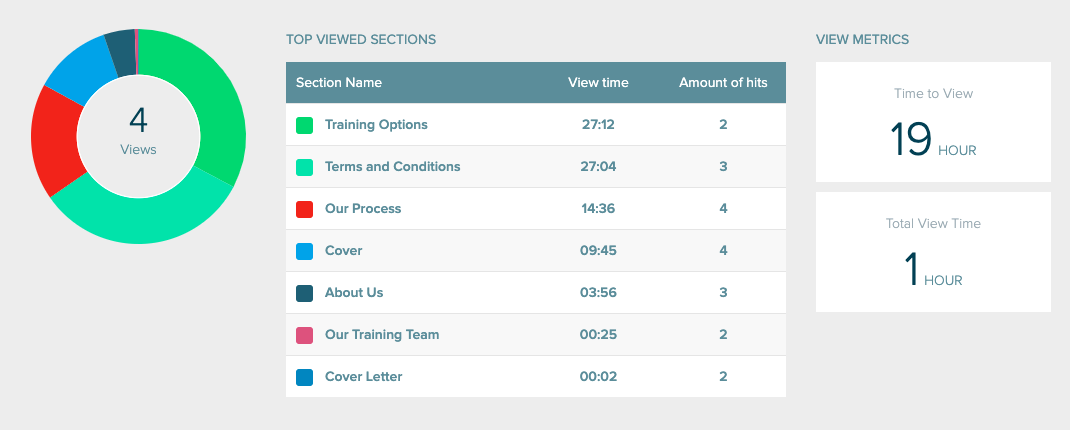The image size is (1070, 430).
Task: Select the Training Options section row
Action: point(536,124)
